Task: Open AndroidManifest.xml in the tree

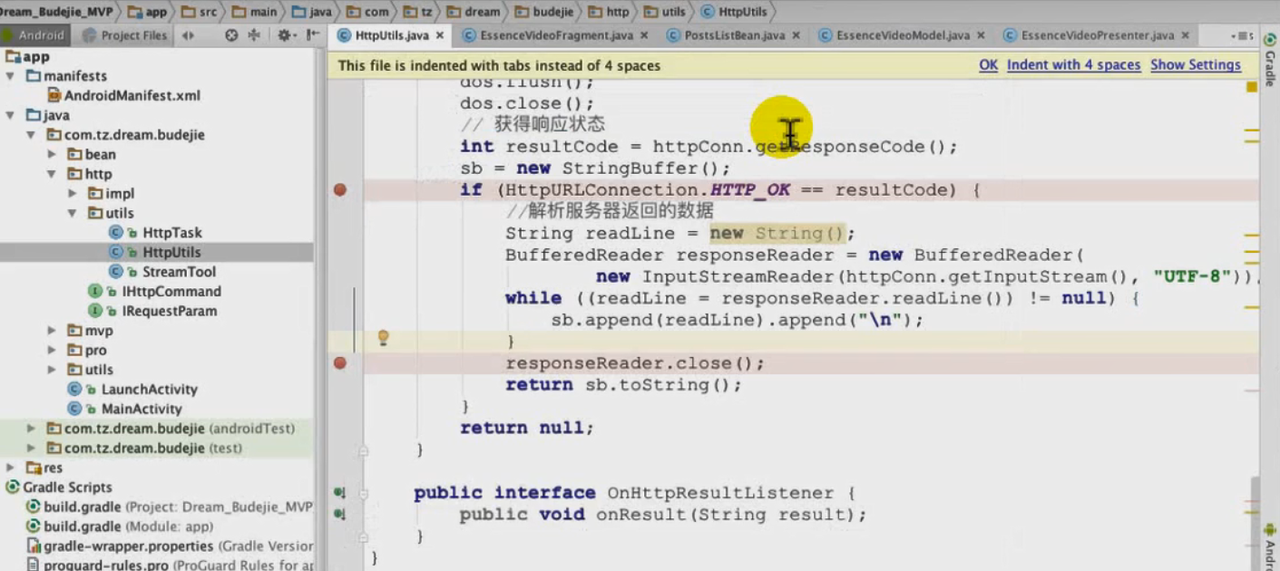Action: (x=132, y=96)
